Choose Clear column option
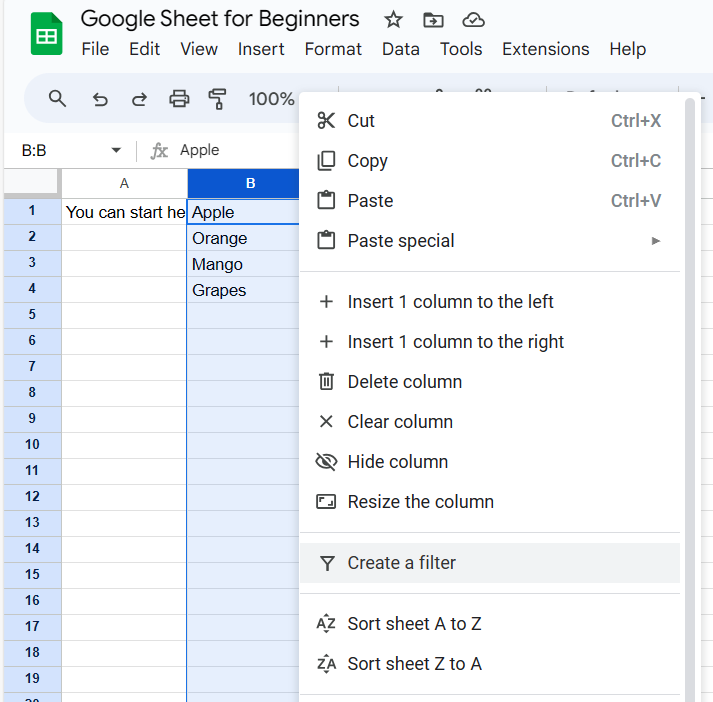 pos(490,422)
